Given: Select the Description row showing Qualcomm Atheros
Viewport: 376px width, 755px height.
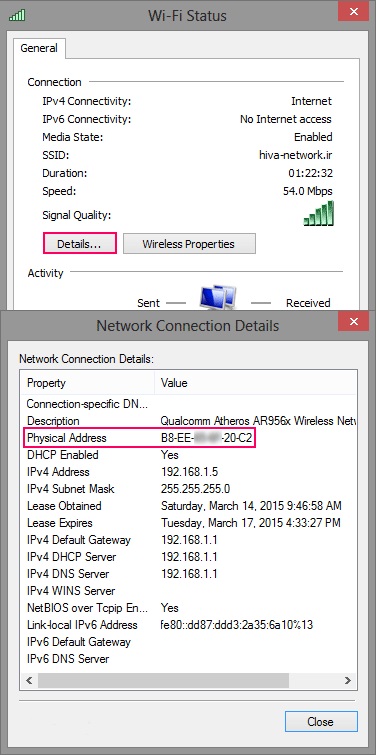Looking at the screenshot, I should pyautogui.click(x=188, y=421).
